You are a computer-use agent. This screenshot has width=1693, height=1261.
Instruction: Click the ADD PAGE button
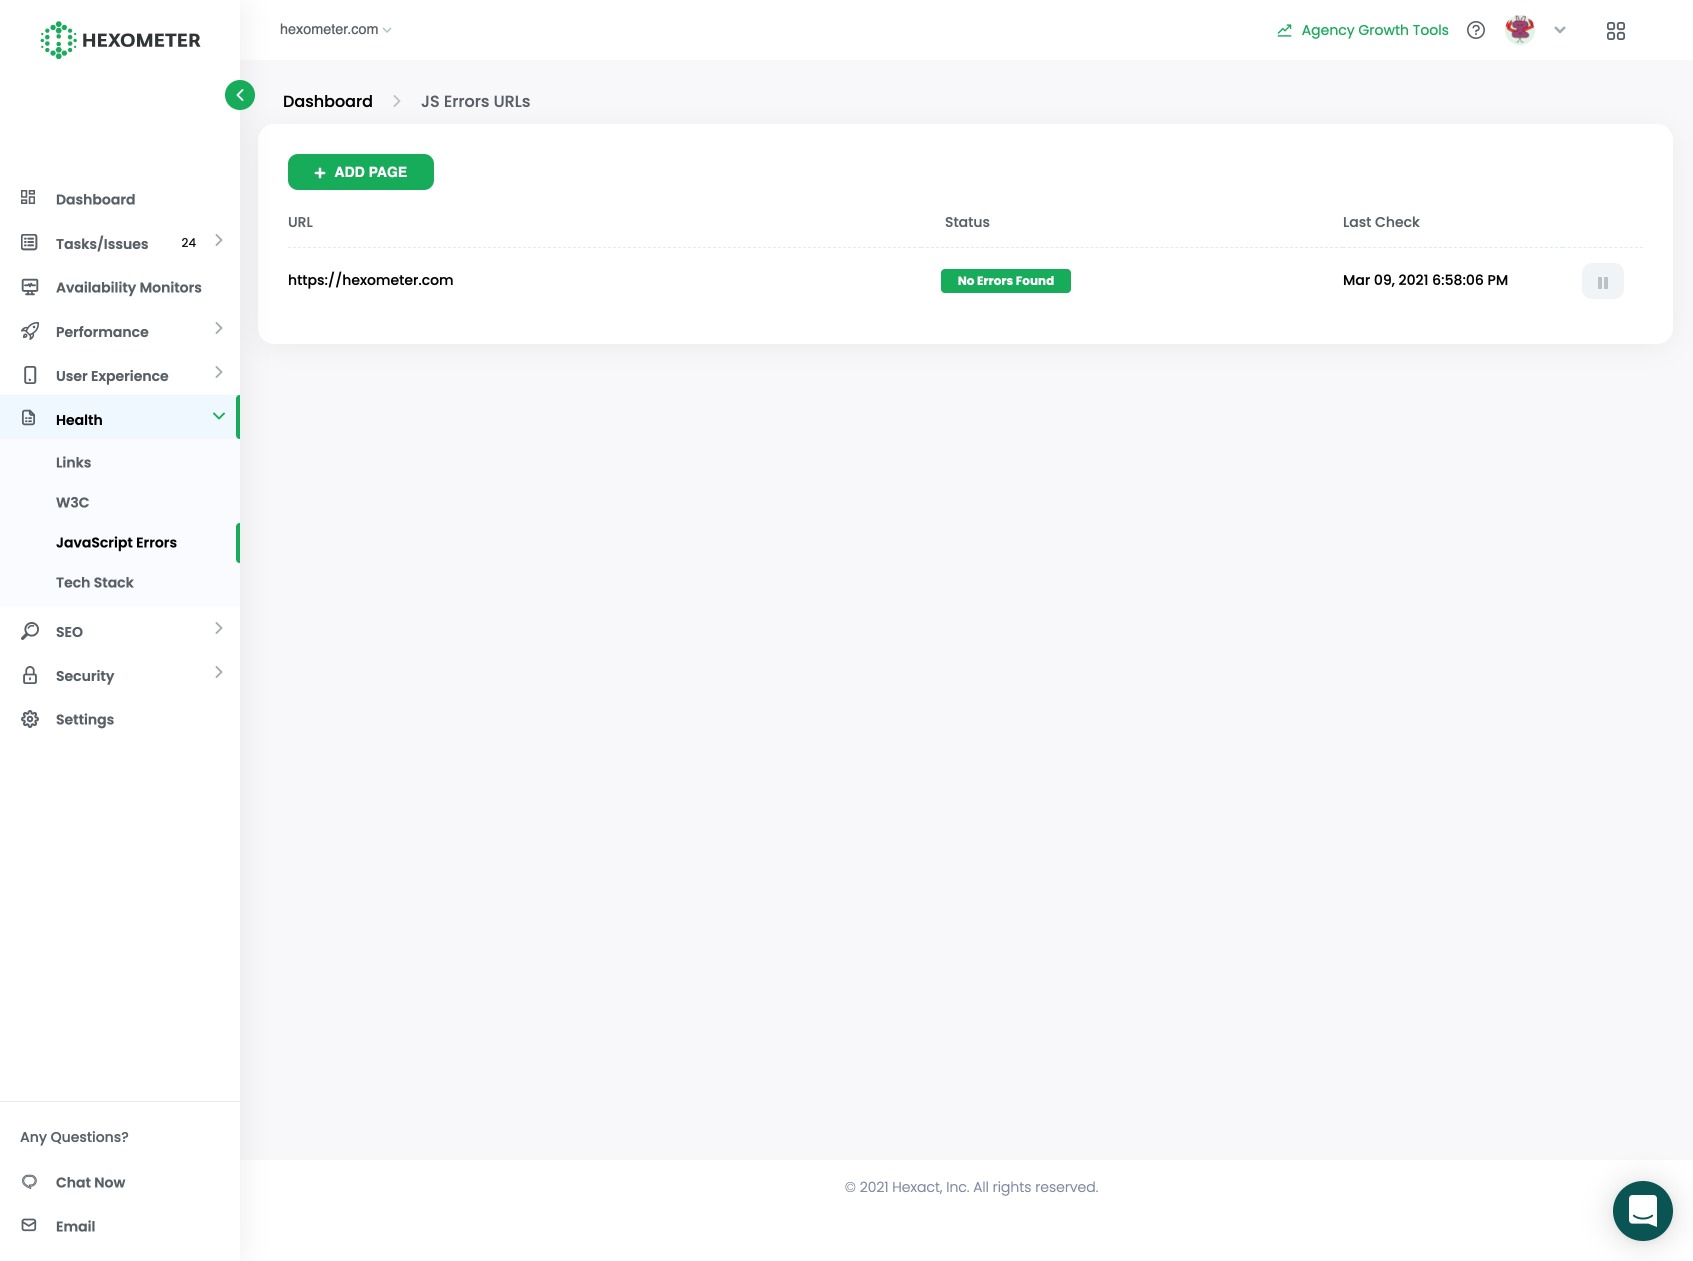tap(361, 172)
